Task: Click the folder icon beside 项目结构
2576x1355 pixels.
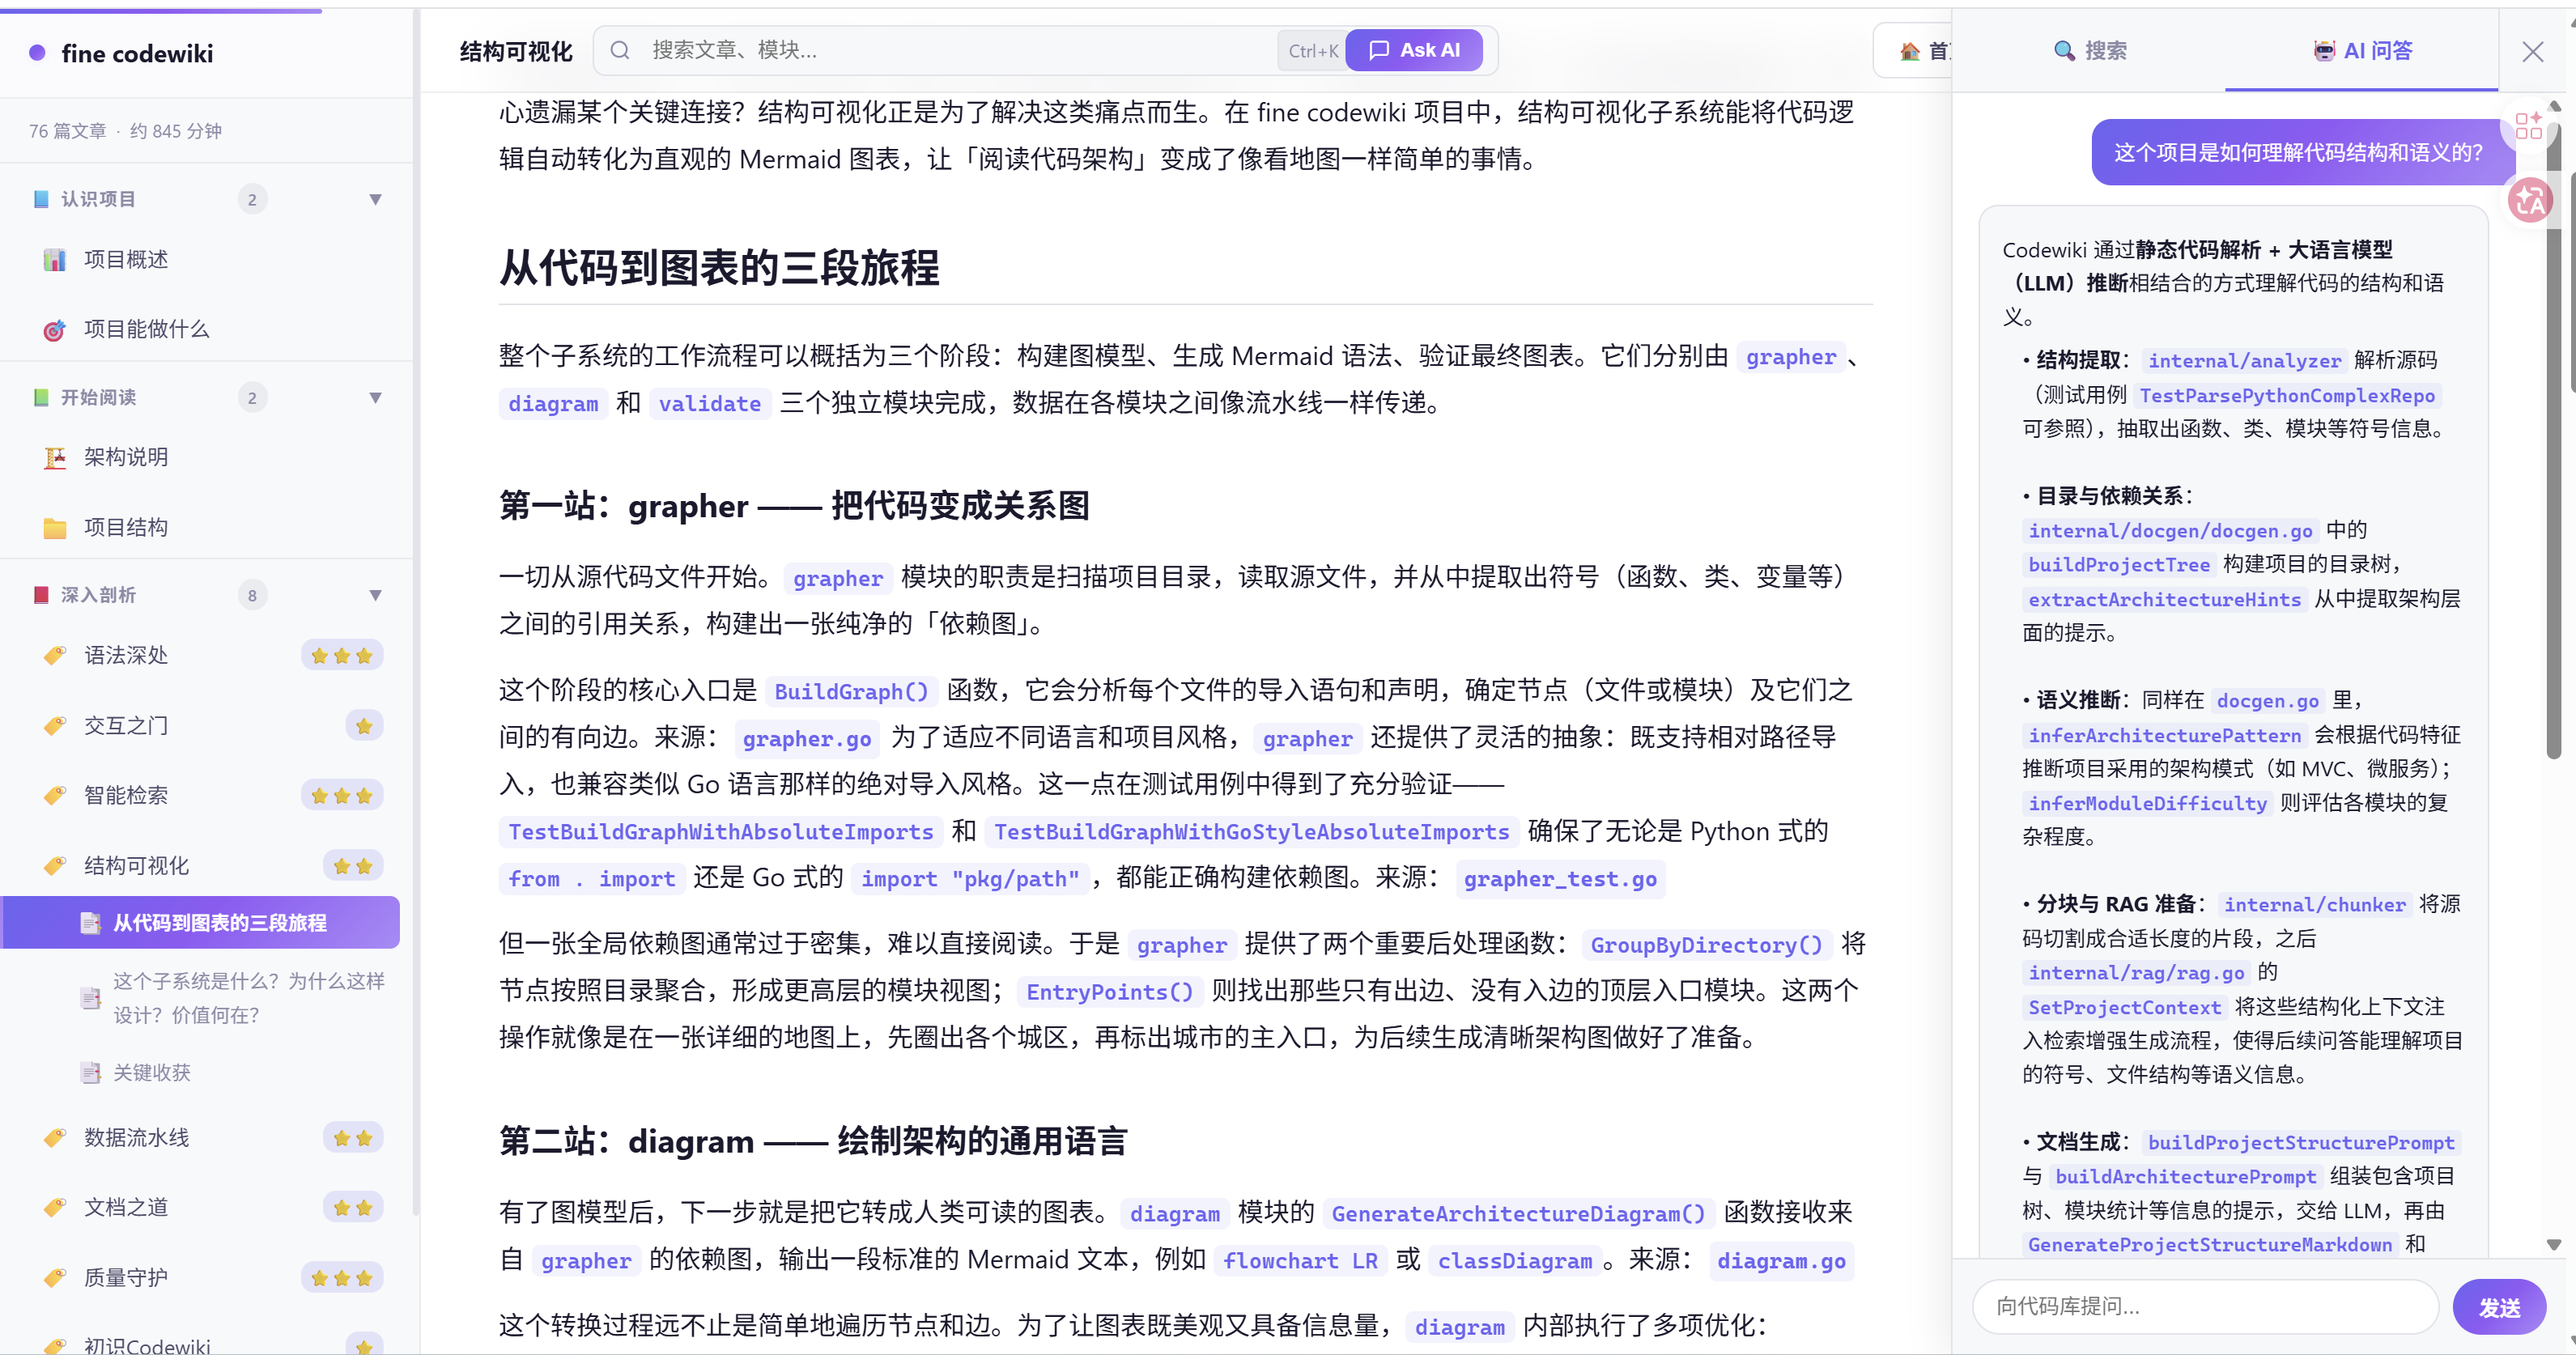Action: (55, 528)
